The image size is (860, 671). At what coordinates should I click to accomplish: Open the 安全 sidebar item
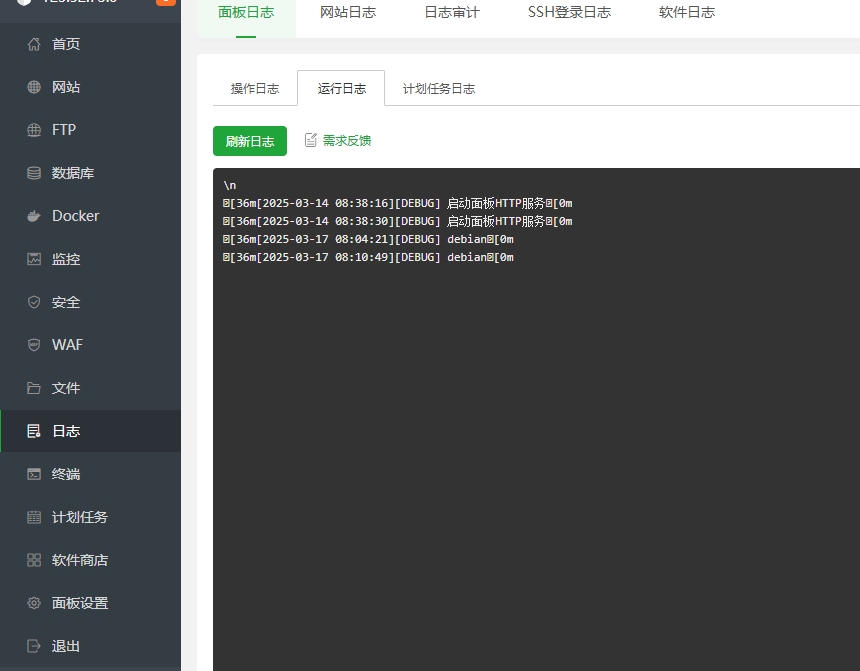pos(90,302)
